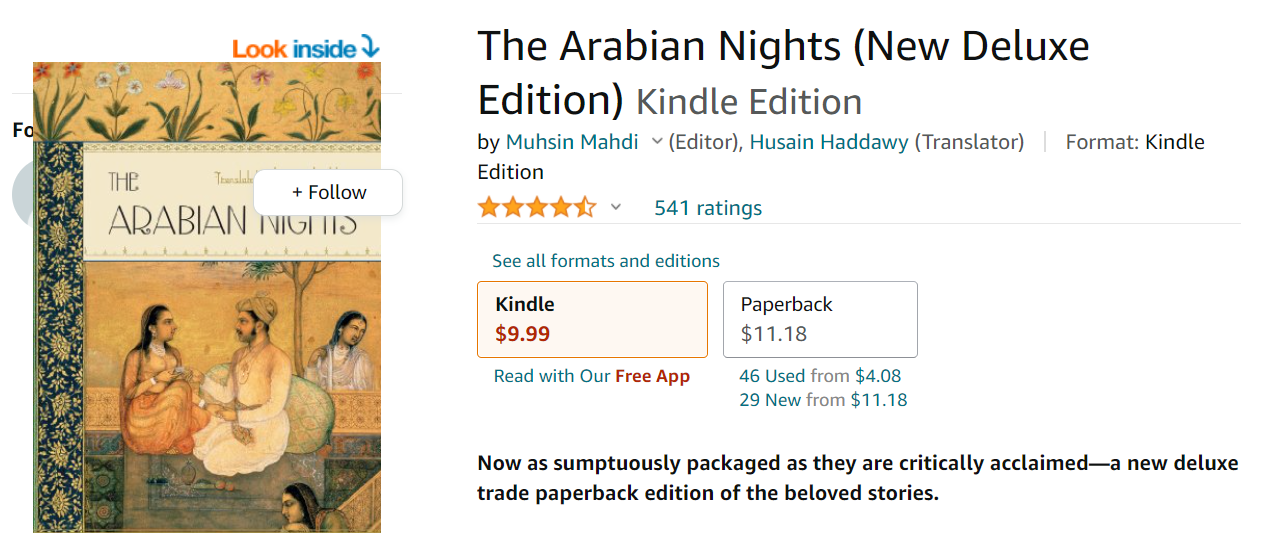1280x533 pixels.
Task: Click the orange star rating icons
Action: point(536,208)
